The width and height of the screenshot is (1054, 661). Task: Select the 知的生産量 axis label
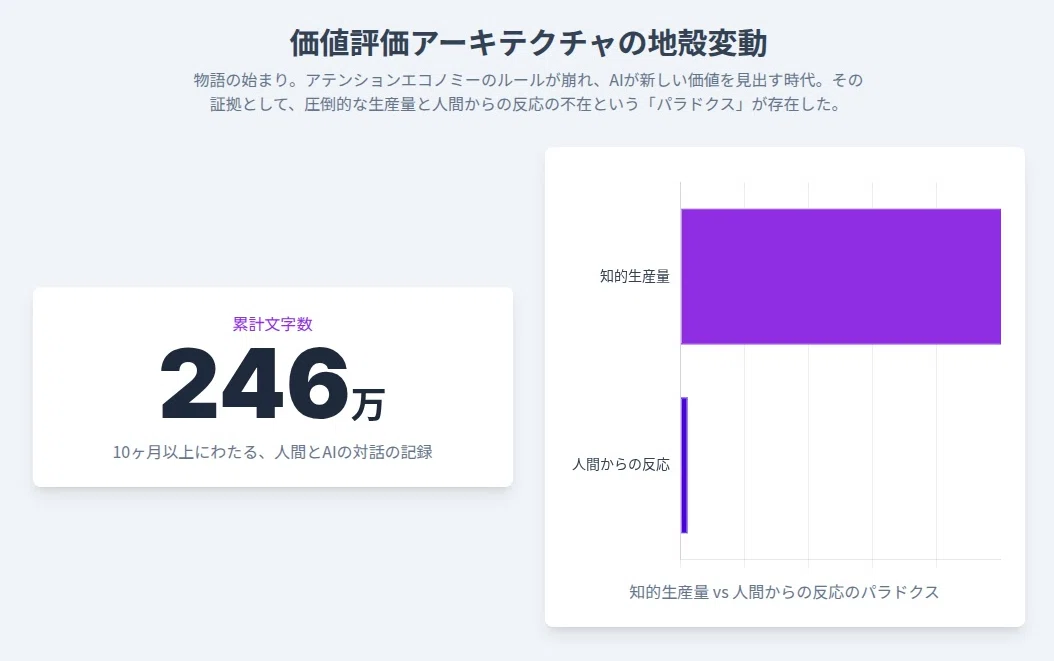[x=635, y=276]
